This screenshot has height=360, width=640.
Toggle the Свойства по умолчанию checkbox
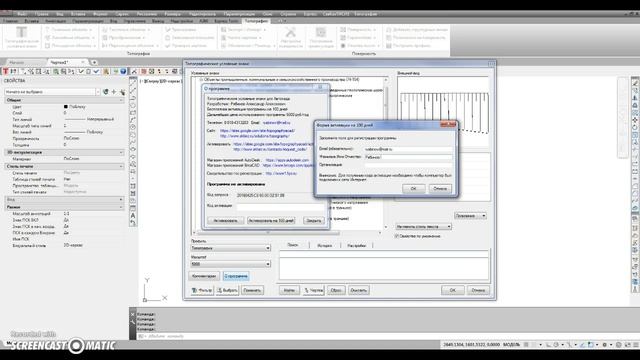pyautogui.click(x=397, y=236)
